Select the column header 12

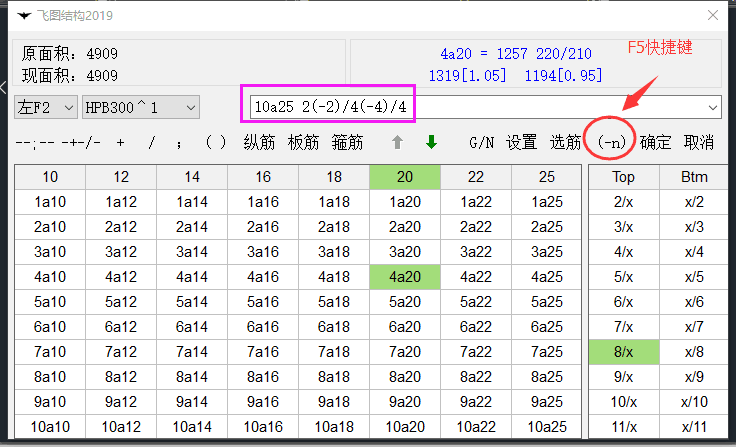click(121, 177)
